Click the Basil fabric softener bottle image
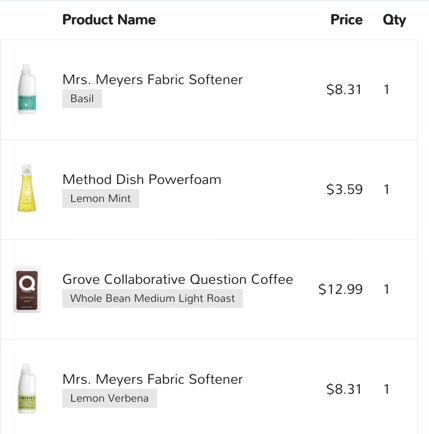Viewport: 429px width, 434px height. pos(27,89)
